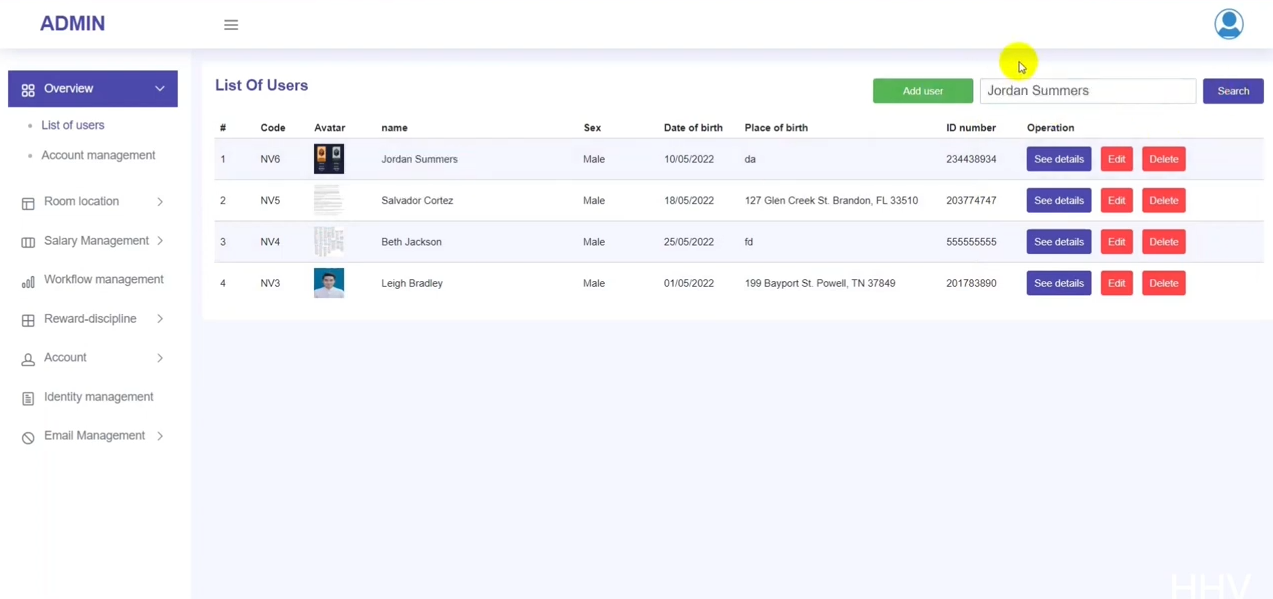Click the Room location sidebar icon

point(28,203)
